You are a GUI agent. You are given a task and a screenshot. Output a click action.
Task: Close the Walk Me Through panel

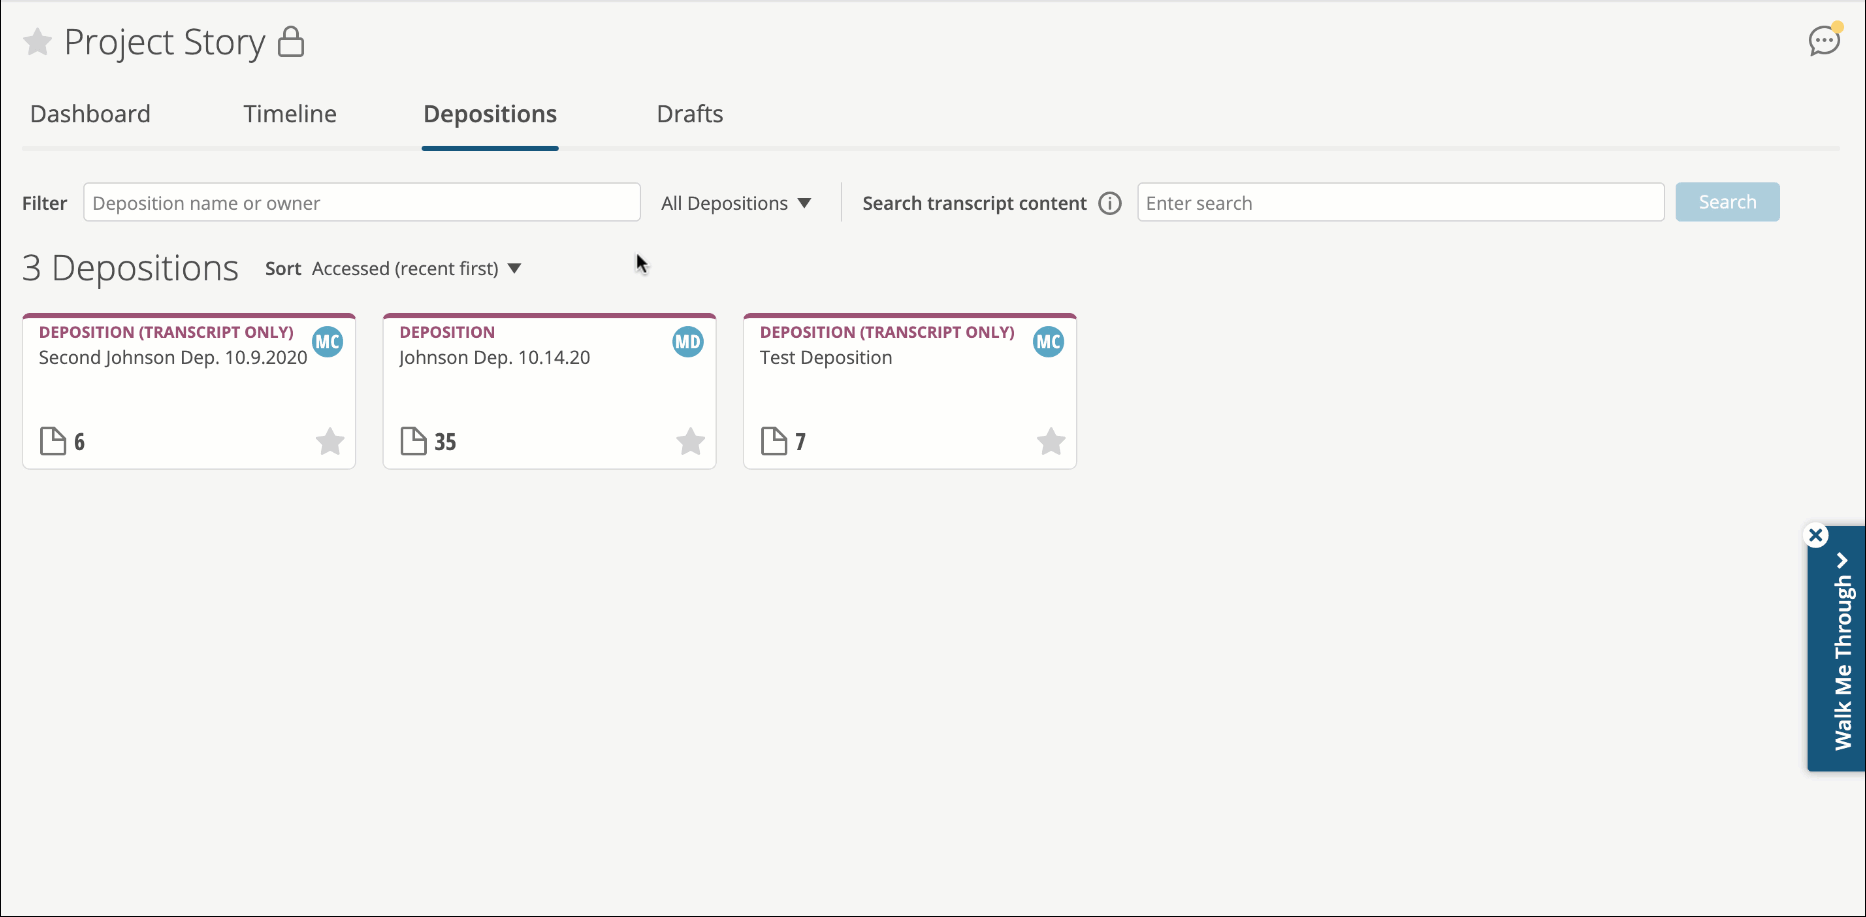click(x=1816, y=535)
